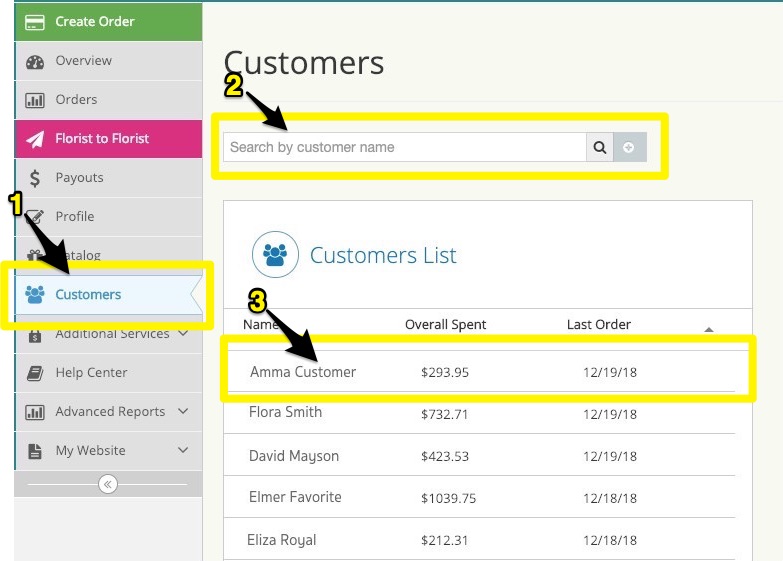The height and width of the screenshot is (561, 783).
Task: Click the Help Center book icon
Action: pos(35,373)
